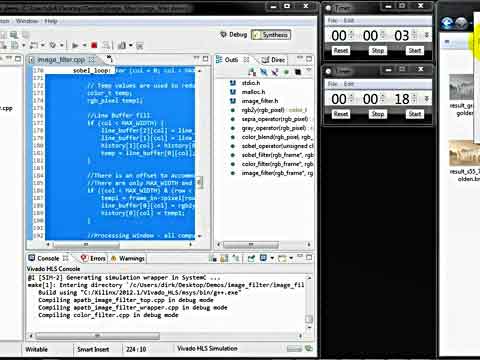The image size is (480, 360).
Task: Click the pin console icon
Action: coord(251,258)
